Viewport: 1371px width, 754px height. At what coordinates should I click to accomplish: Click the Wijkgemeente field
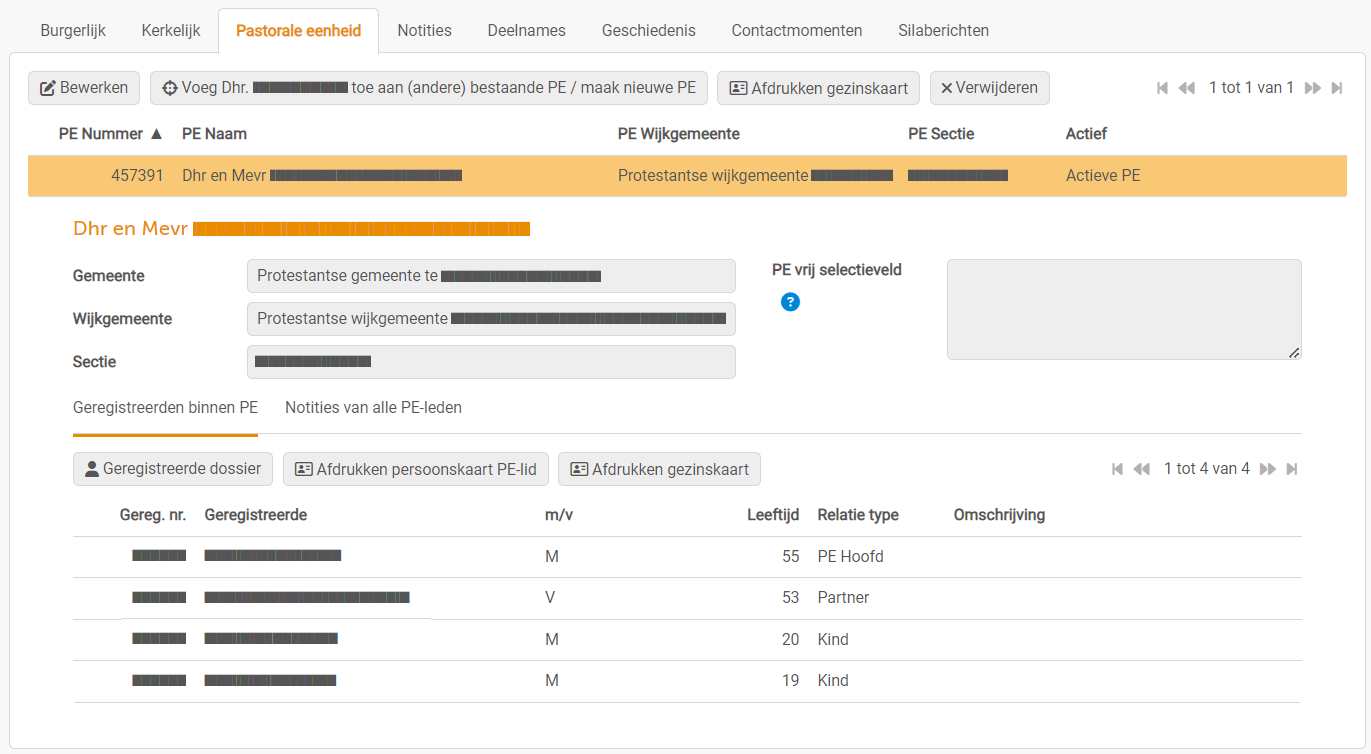point(491,319)
